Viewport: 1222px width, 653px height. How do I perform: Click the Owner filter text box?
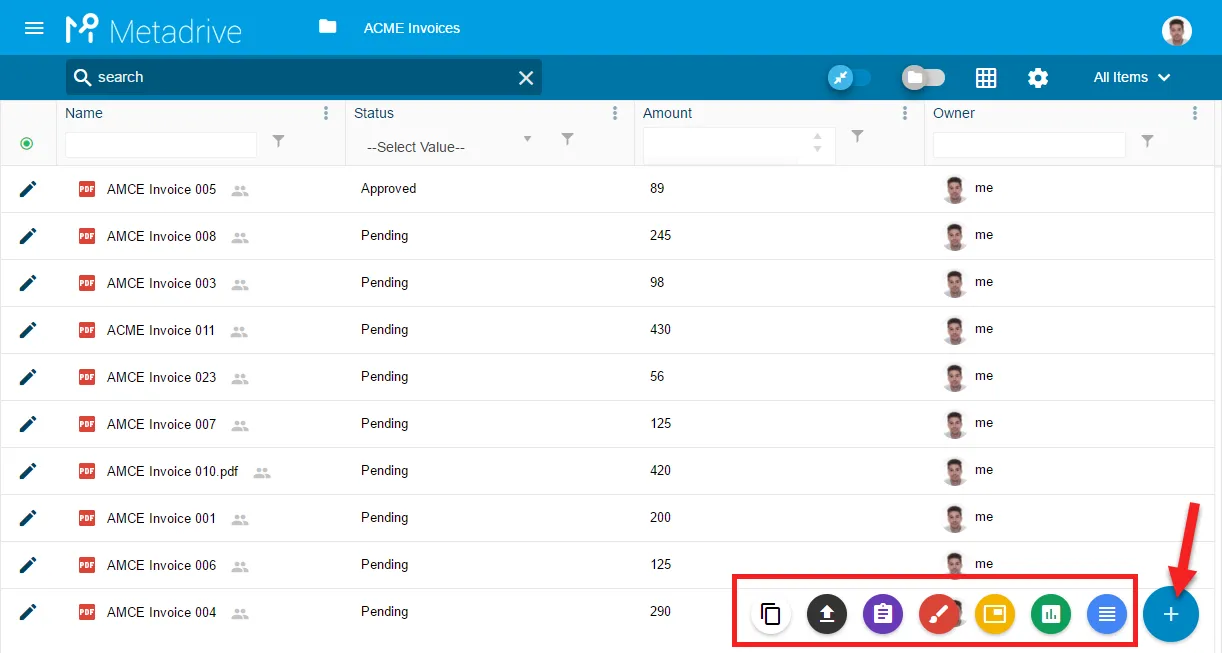pyautogui.click(x=1029, y=145)
